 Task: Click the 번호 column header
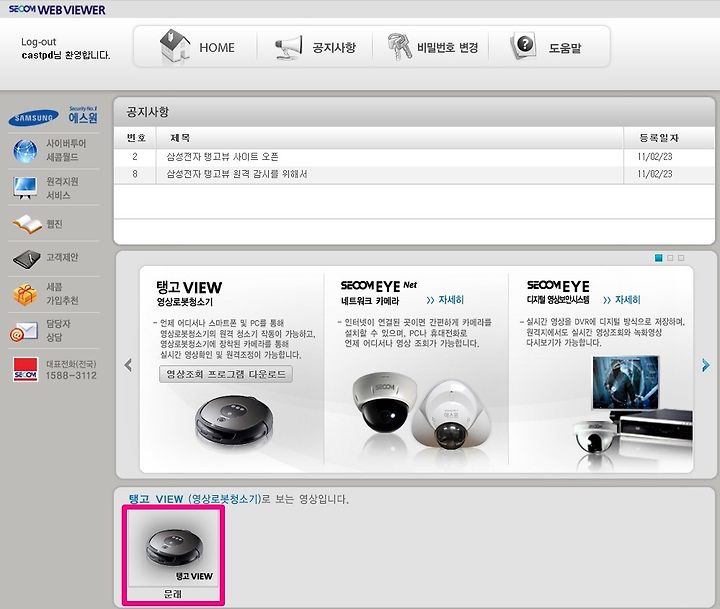[136, 138]
